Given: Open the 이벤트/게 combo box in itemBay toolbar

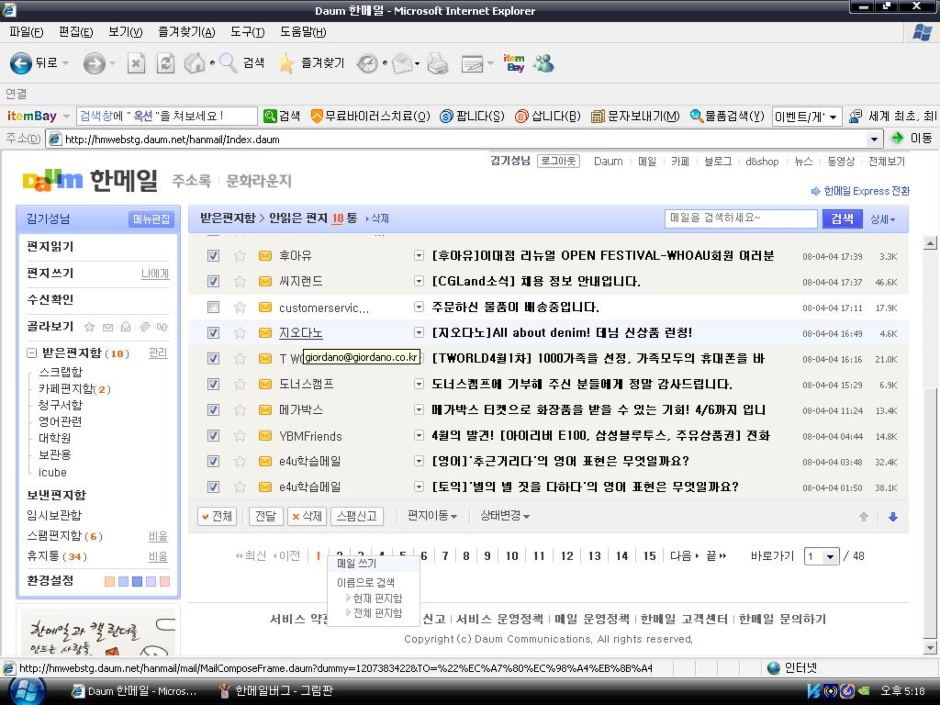Looking at the screenshot, I should point(807,116).
